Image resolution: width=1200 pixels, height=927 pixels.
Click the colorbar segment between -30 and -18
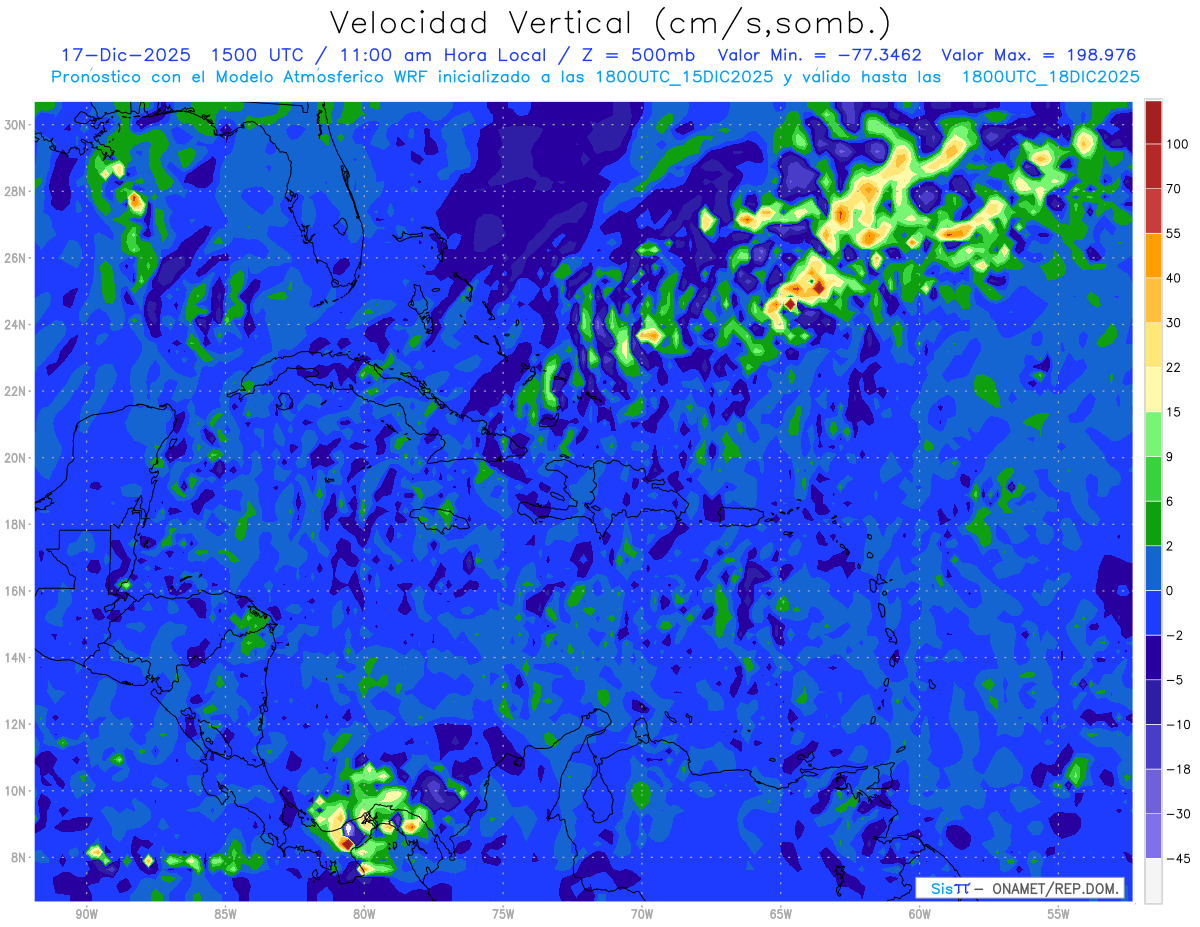point(1153,791)
